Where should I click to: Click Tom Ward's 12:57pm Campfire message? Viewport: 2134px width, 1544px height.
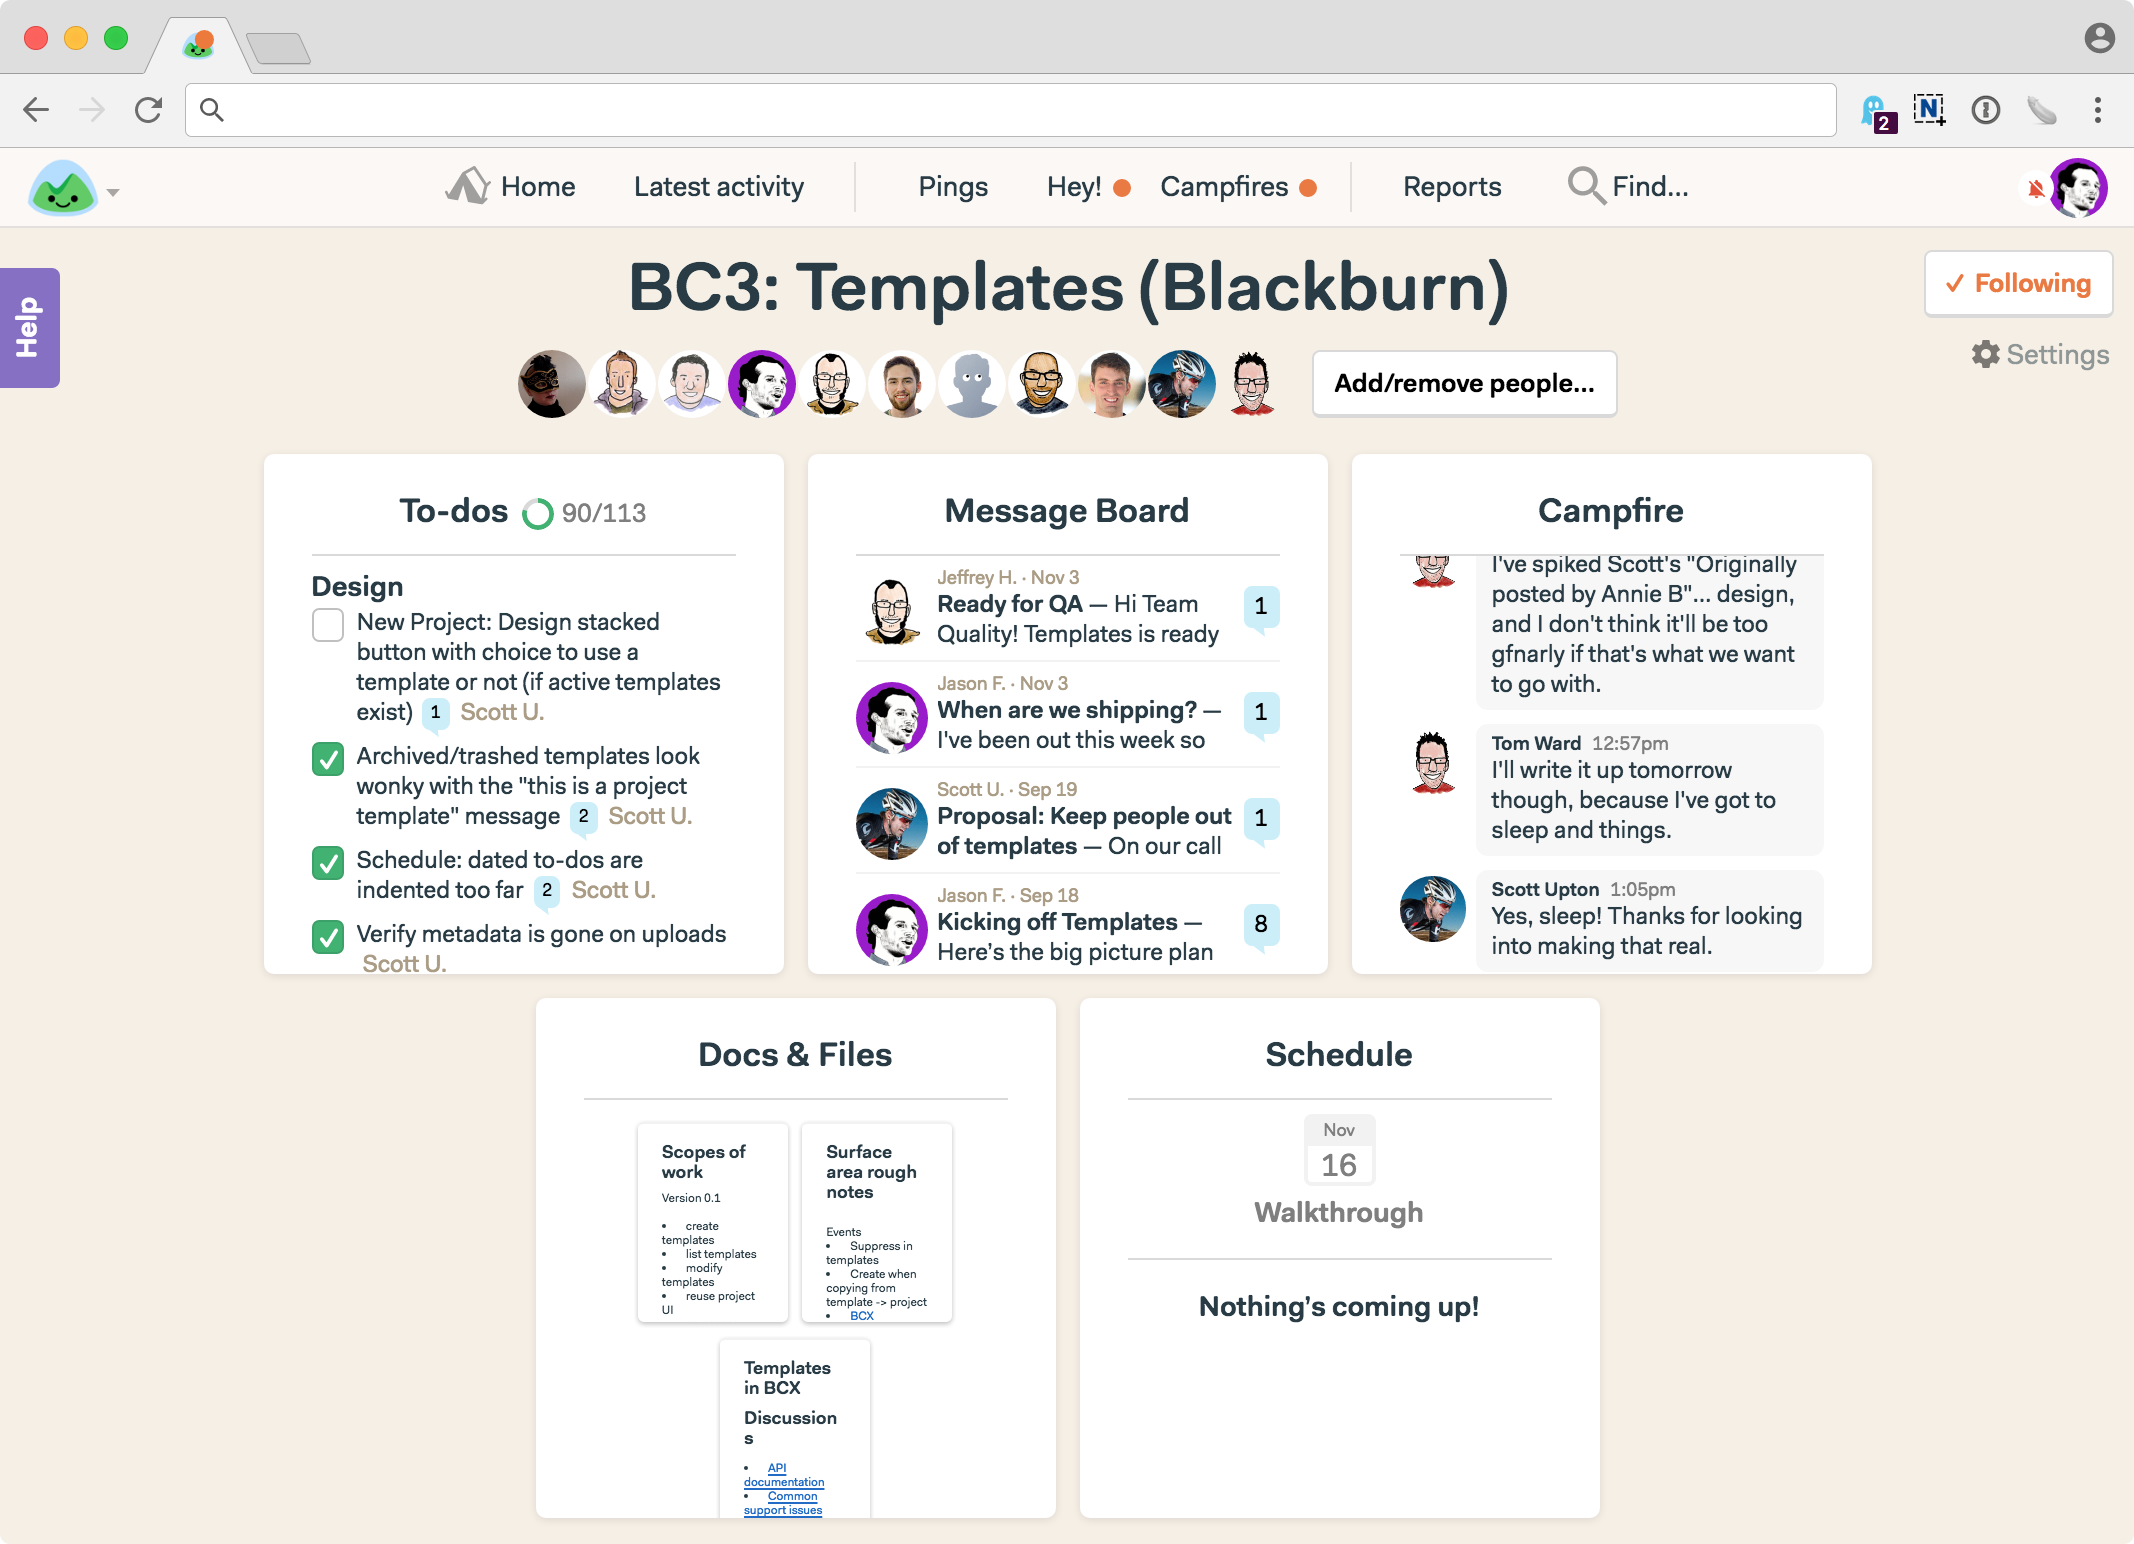[1648, 789]
